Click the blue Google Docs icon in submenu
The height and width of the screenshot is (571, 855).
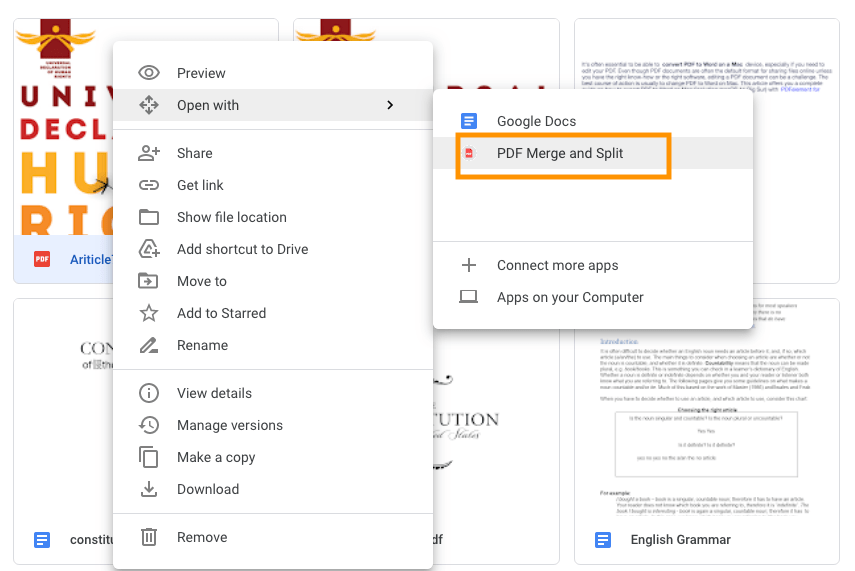pos(468,121)
